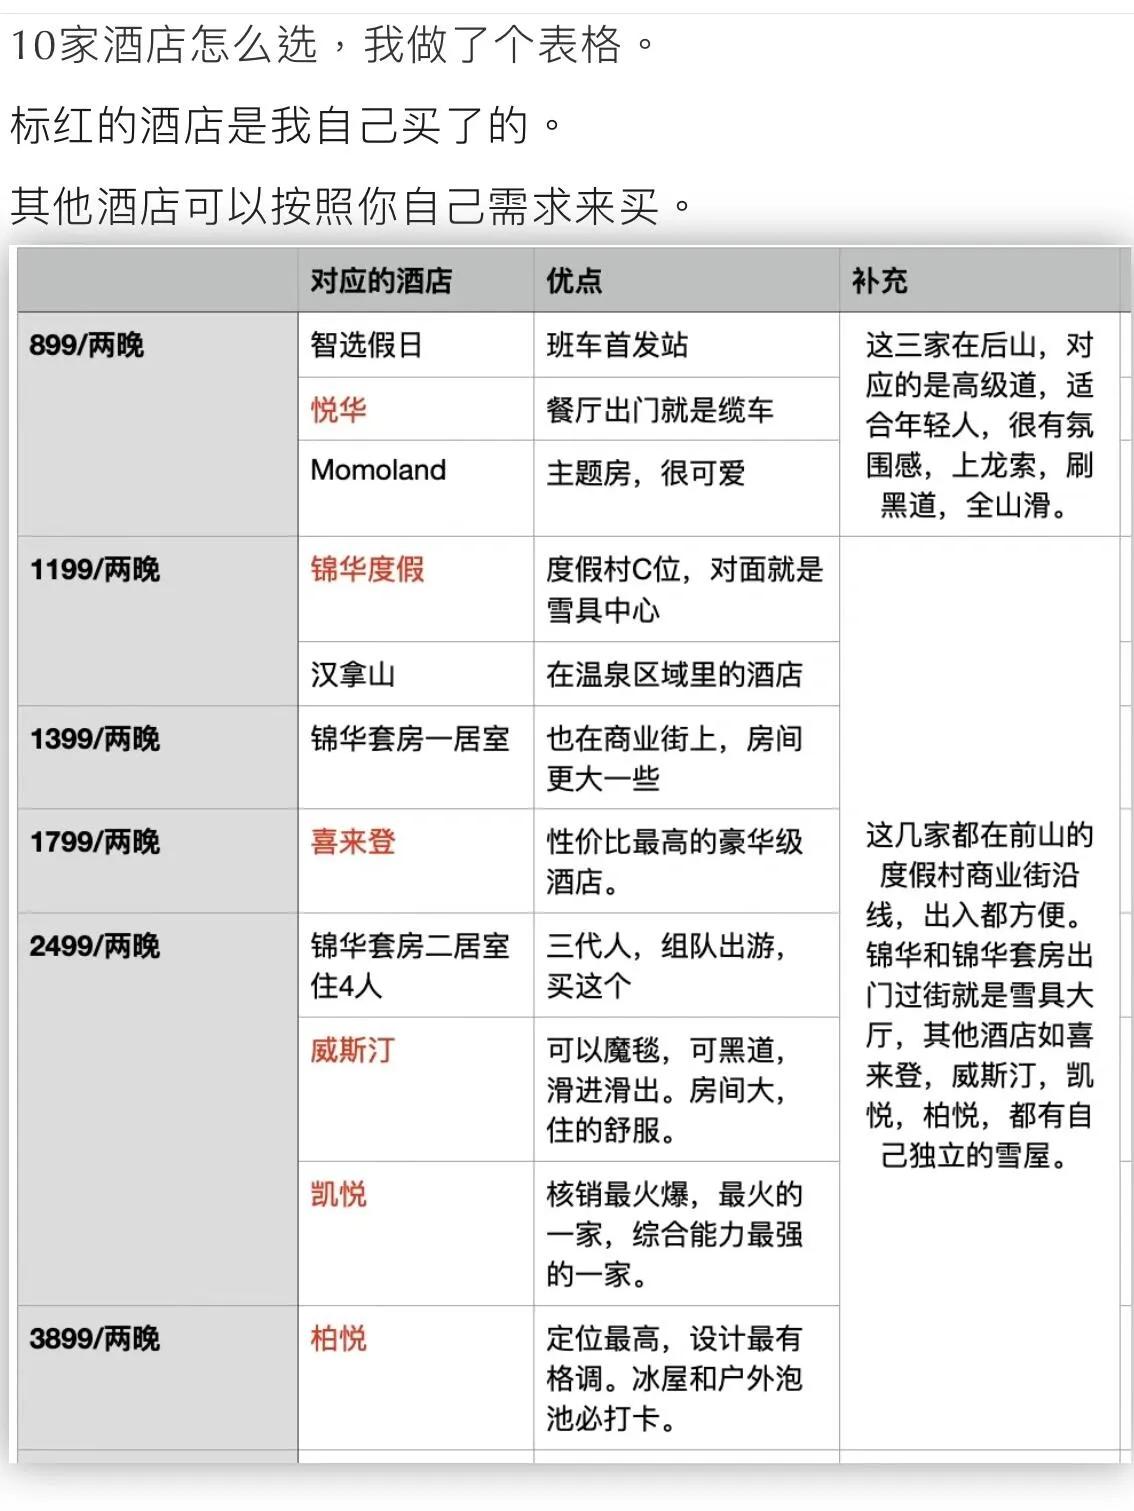Click the 在温泉区域里的酒店 advantage cell

[674, 674]
